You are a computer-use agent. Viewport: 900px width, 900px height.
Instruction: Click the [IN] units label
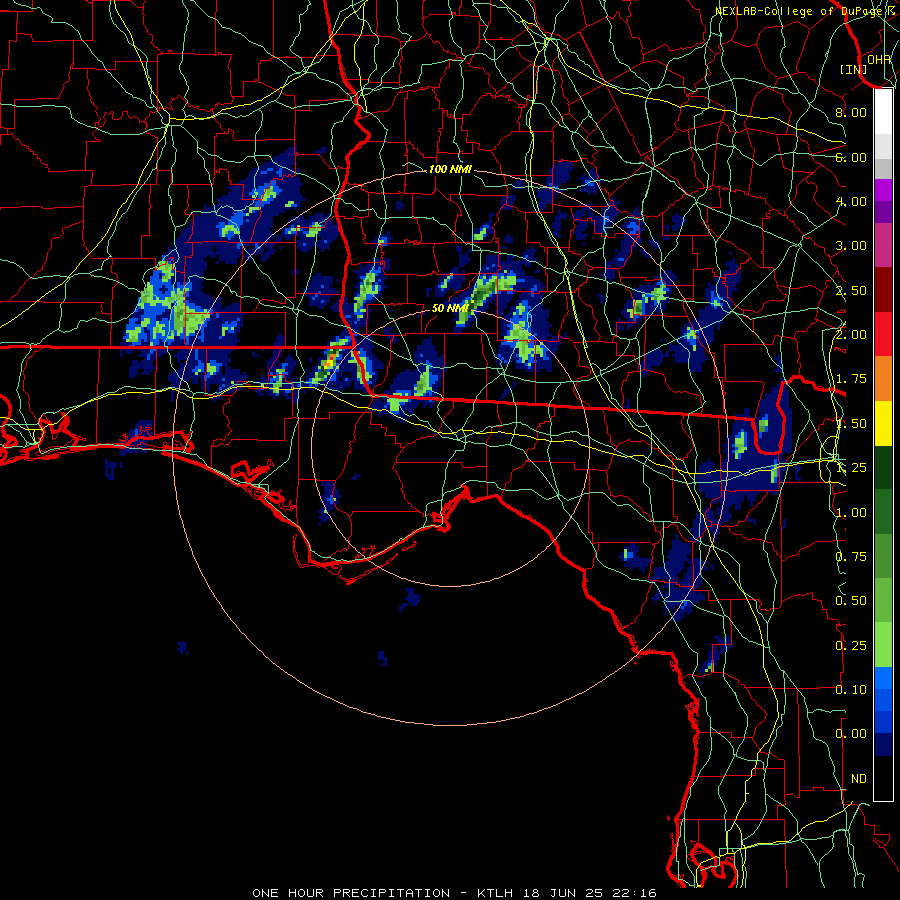(x=854, y=69)
